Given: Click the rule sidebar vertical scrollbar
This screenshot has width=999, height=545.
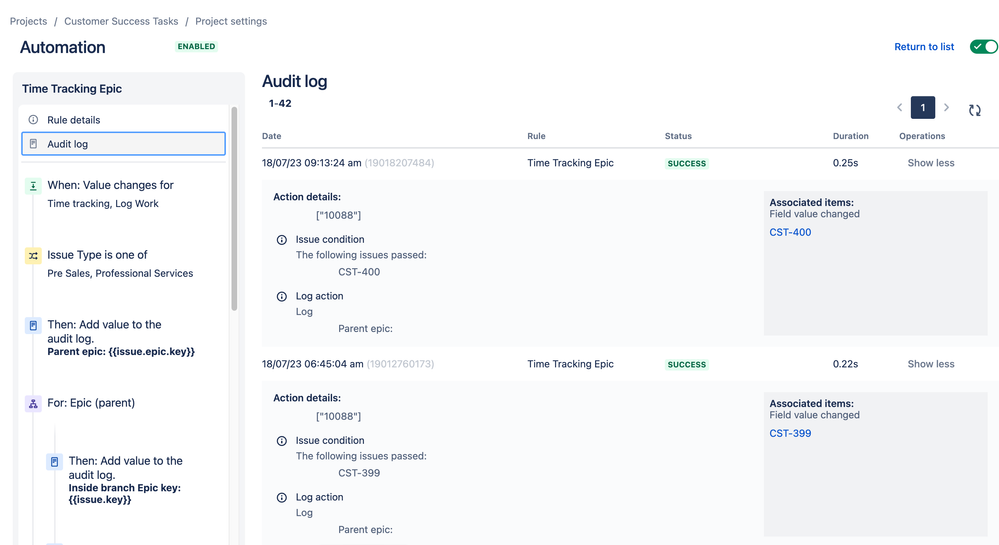Looking at the screenshot, I should pyautogui.click(x=234, y=210).
